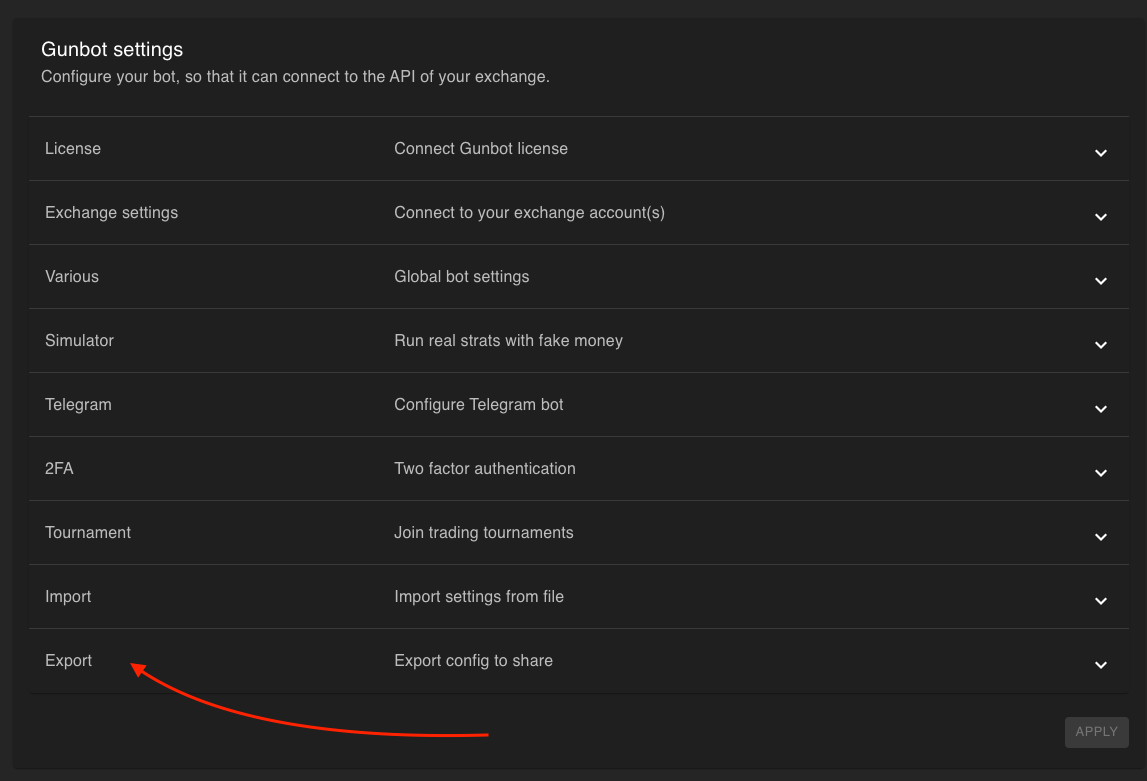Click 'Connect to your exchange account(s)' text
Viewport: 1147px width, 781px height.
[x=529, y=213]
